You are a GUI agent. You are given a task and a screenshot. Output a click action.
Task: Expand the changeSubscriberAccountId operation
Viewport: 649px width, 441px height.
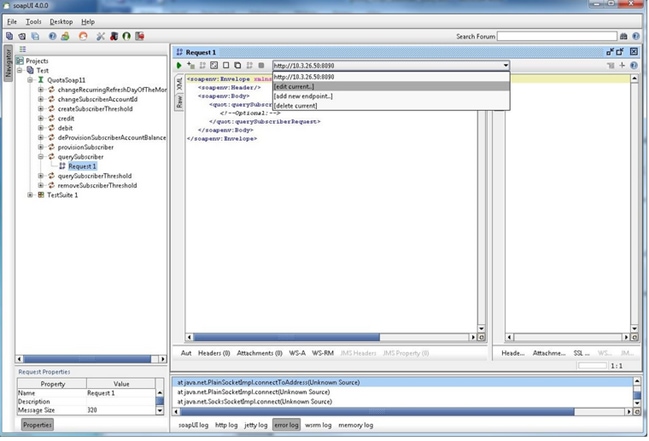click(x=41, y=99)
